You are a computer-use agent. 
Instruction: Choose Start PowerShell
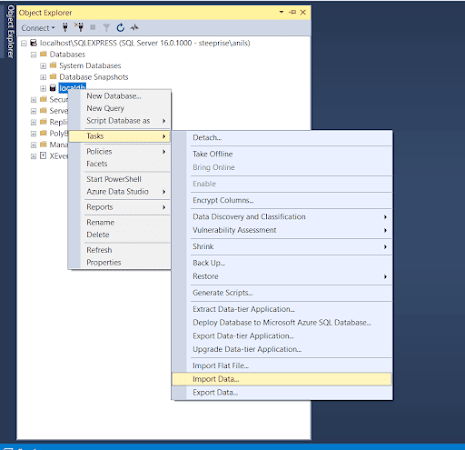(120, 179)
